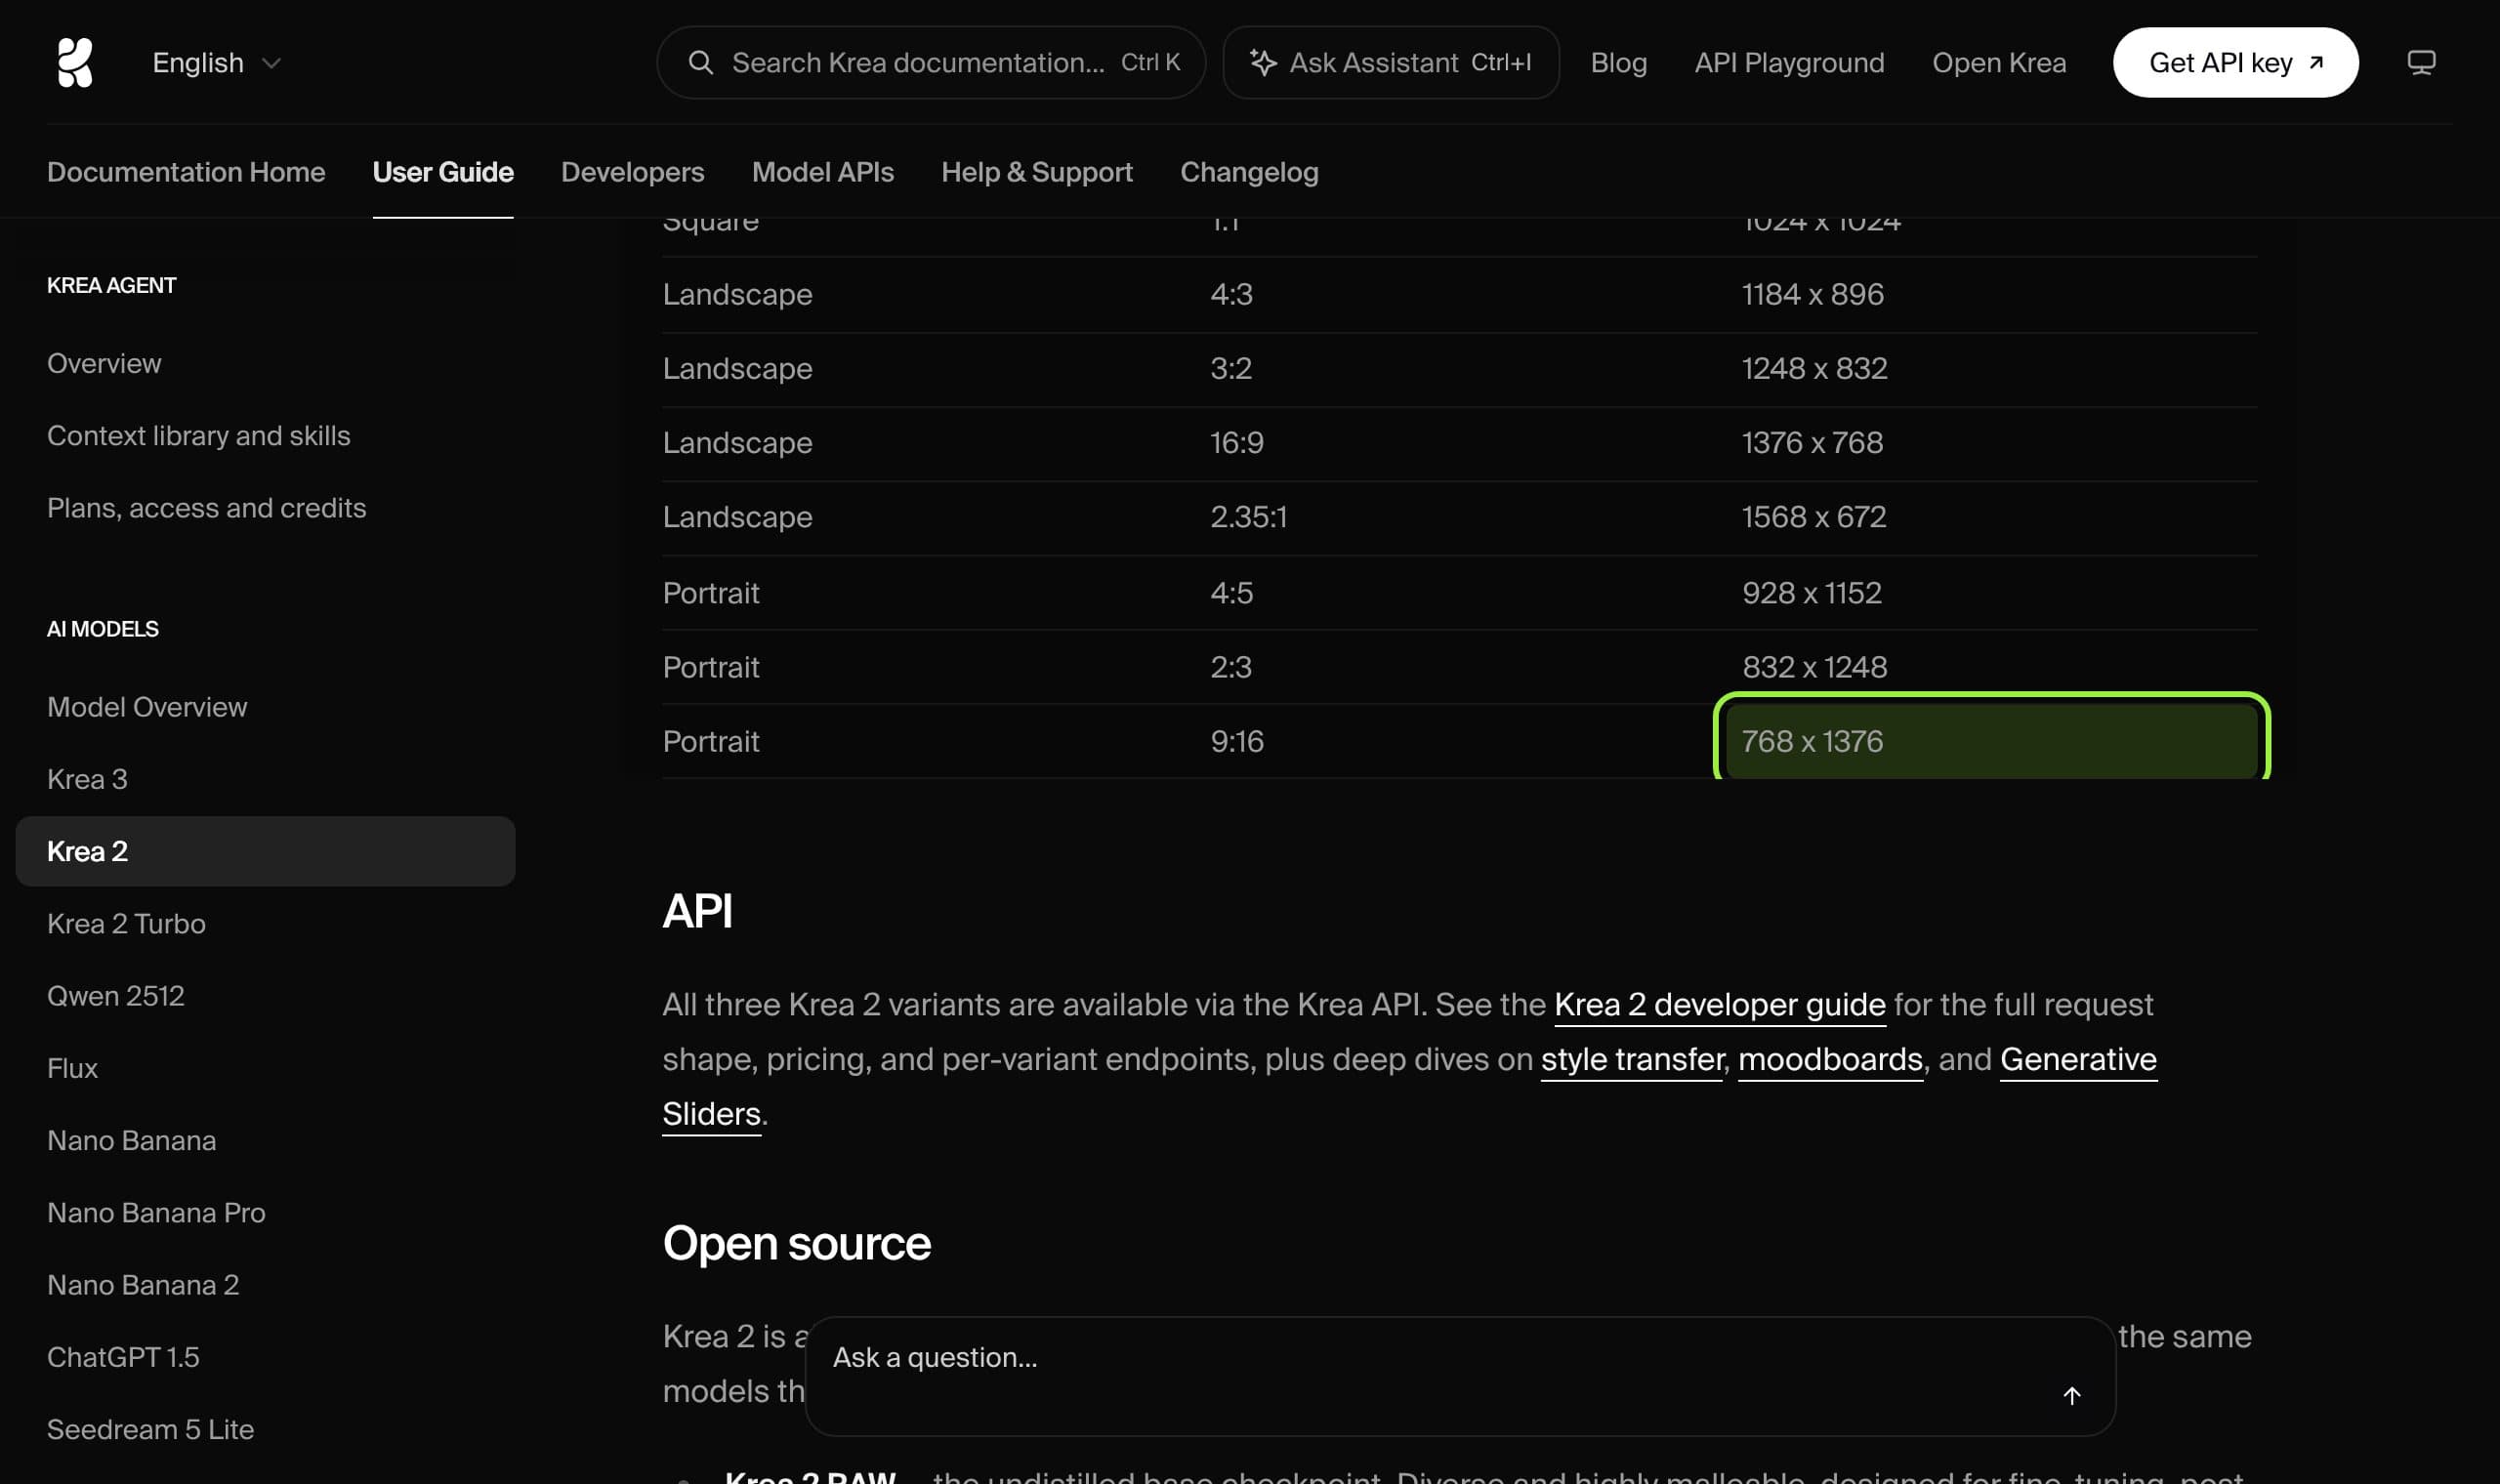
Task: Toggle the theme monitor icon
Action: pos(2420,63)
